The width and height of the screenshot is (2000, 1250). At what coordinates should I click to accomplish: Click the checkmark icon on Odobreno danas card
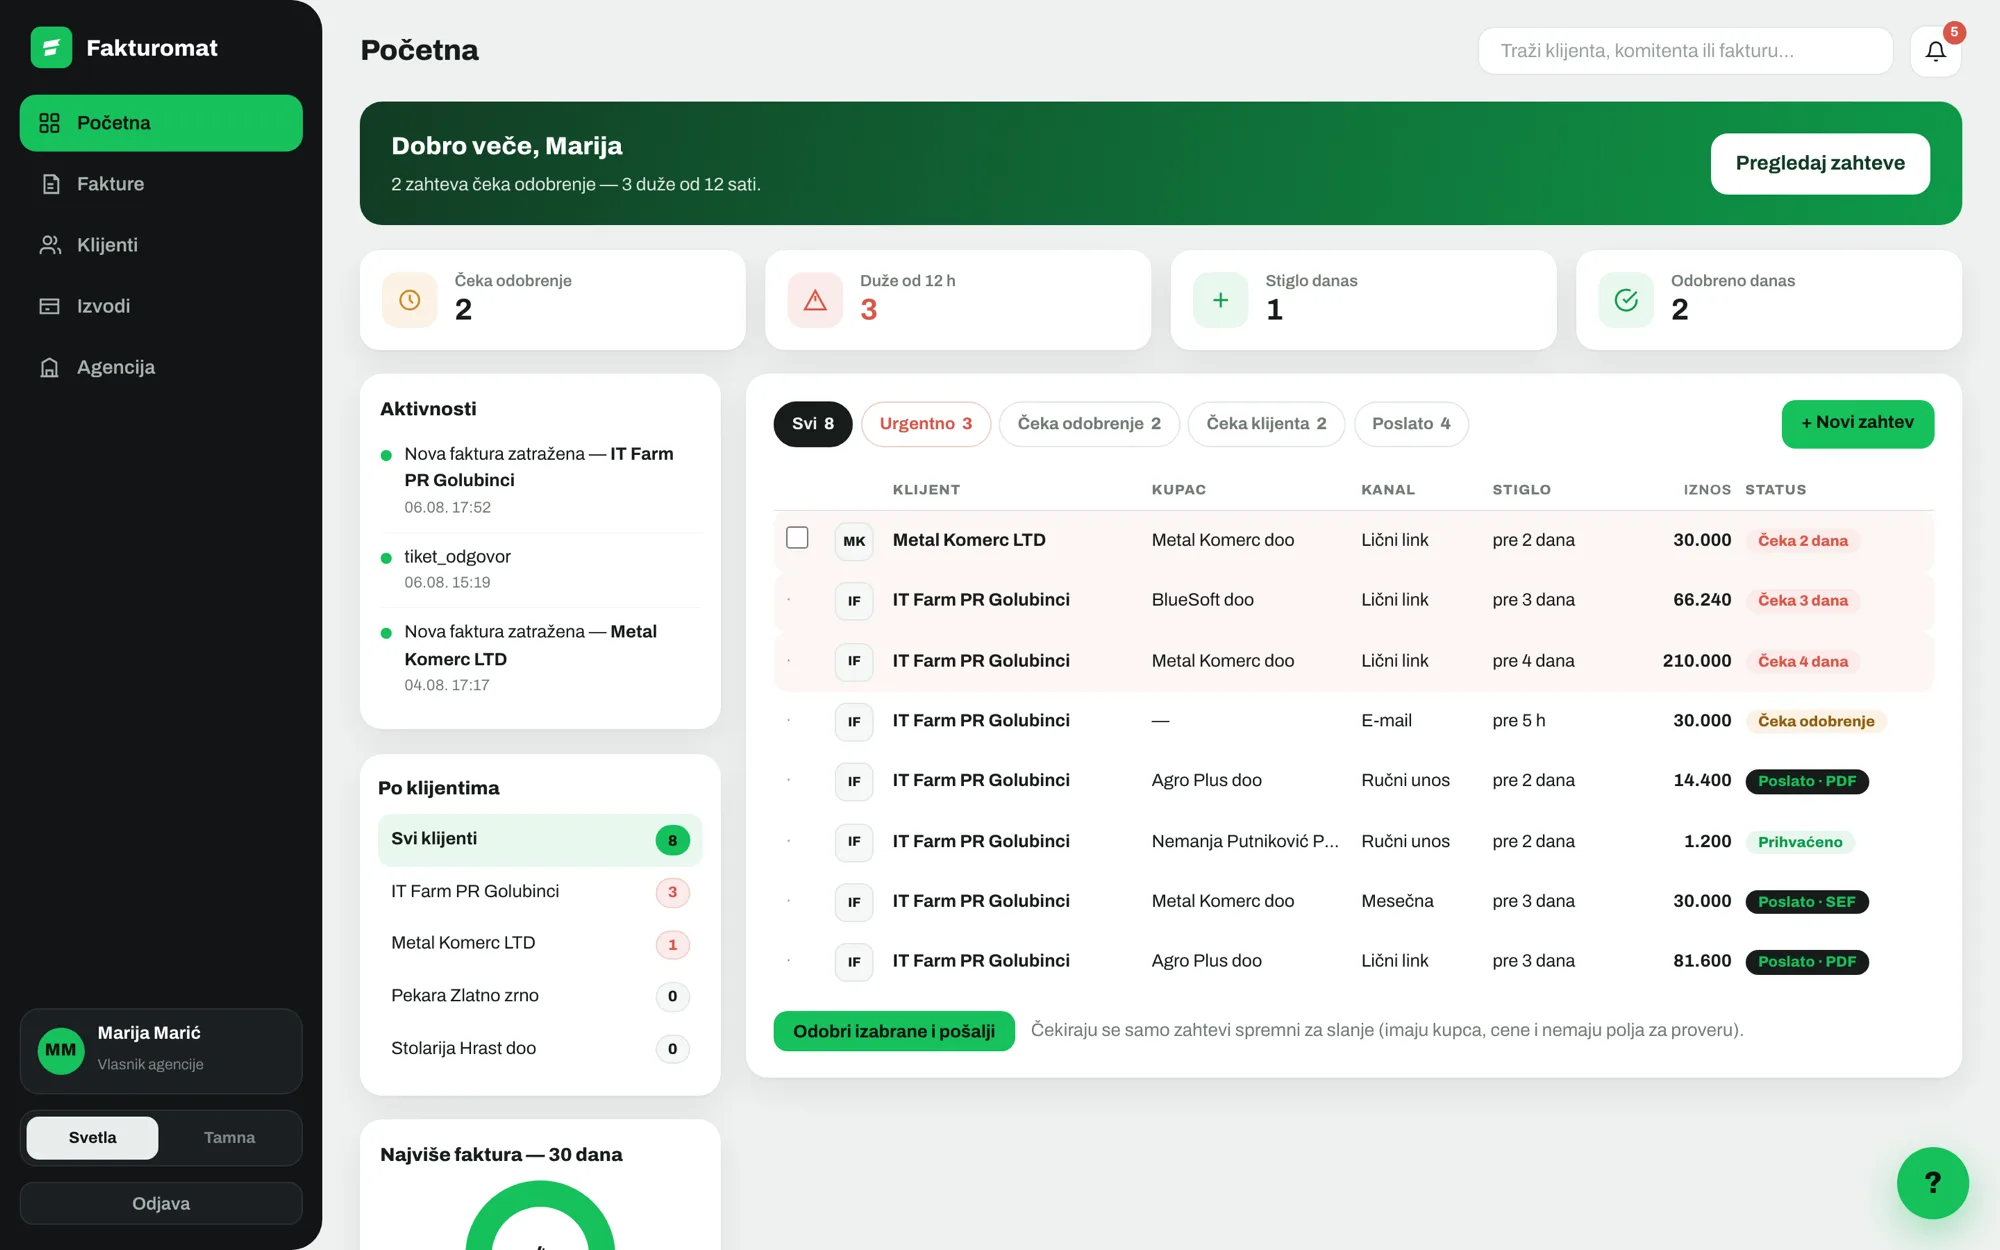[x=1626, y=300]
